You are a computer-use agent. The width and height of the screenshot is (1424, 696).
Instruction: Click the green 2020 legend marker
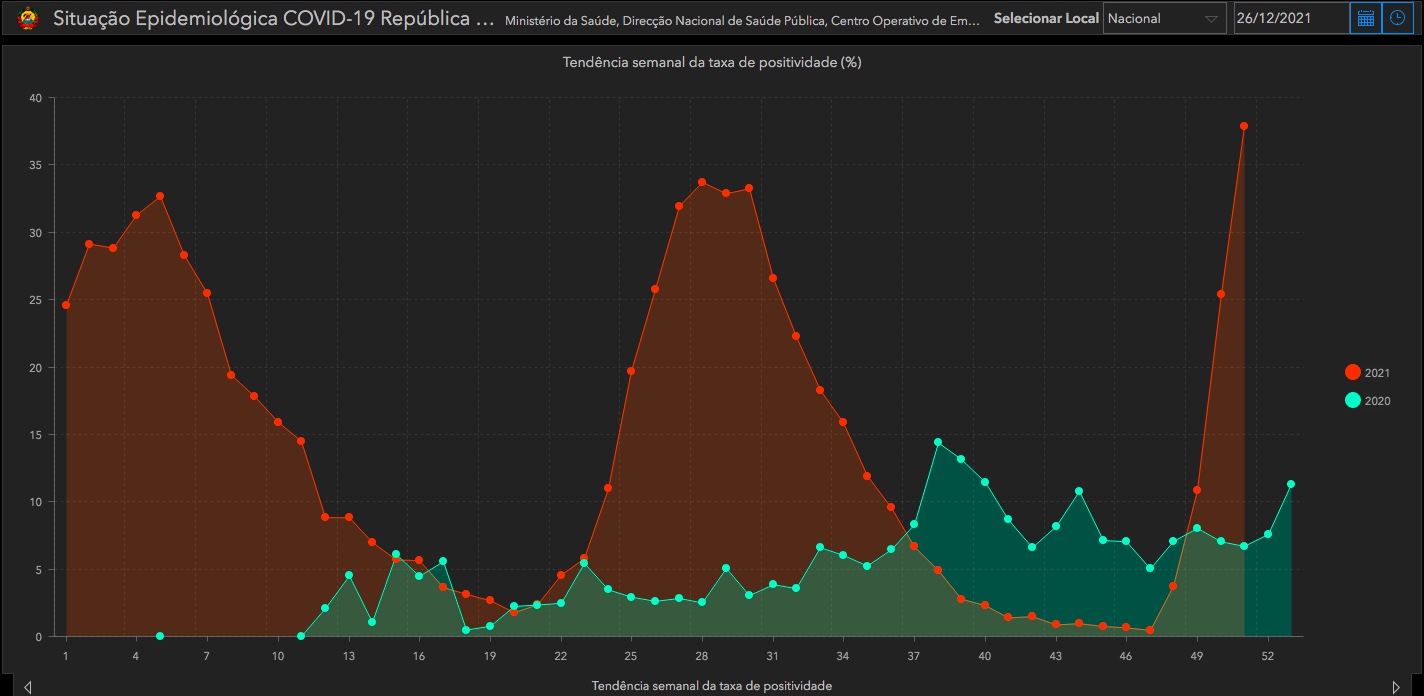(1353, 400)
